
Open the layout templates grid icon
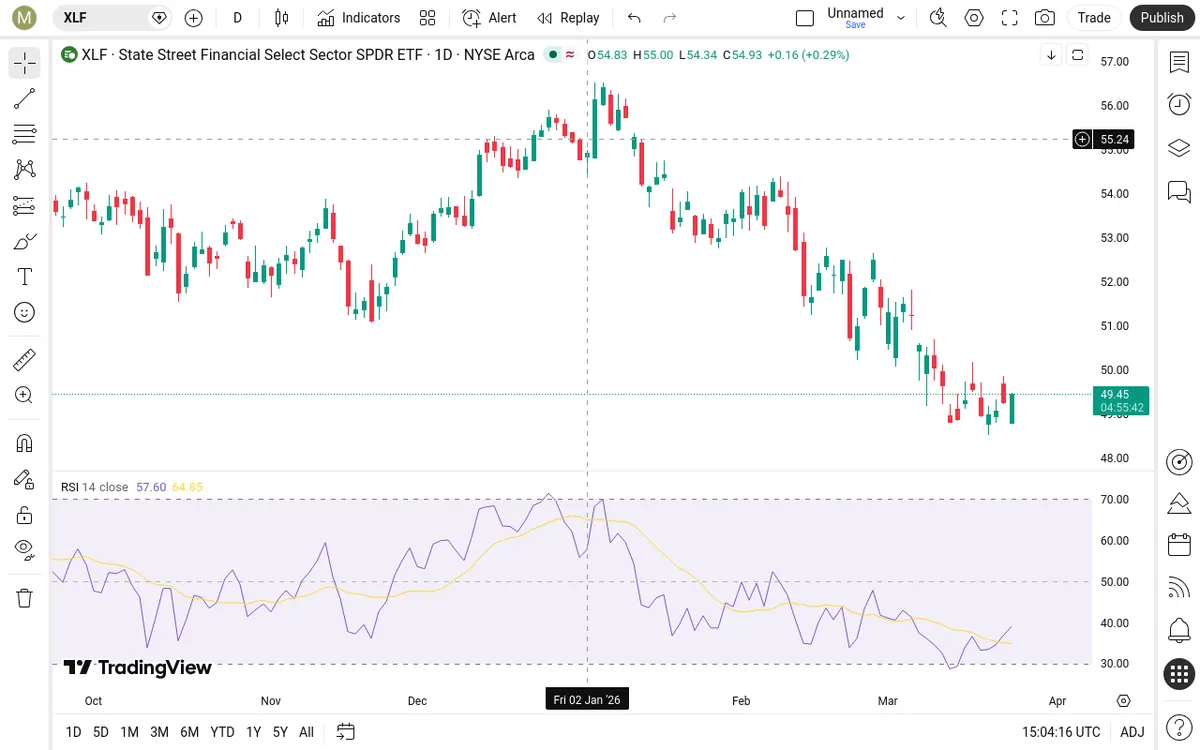[428, 18]
